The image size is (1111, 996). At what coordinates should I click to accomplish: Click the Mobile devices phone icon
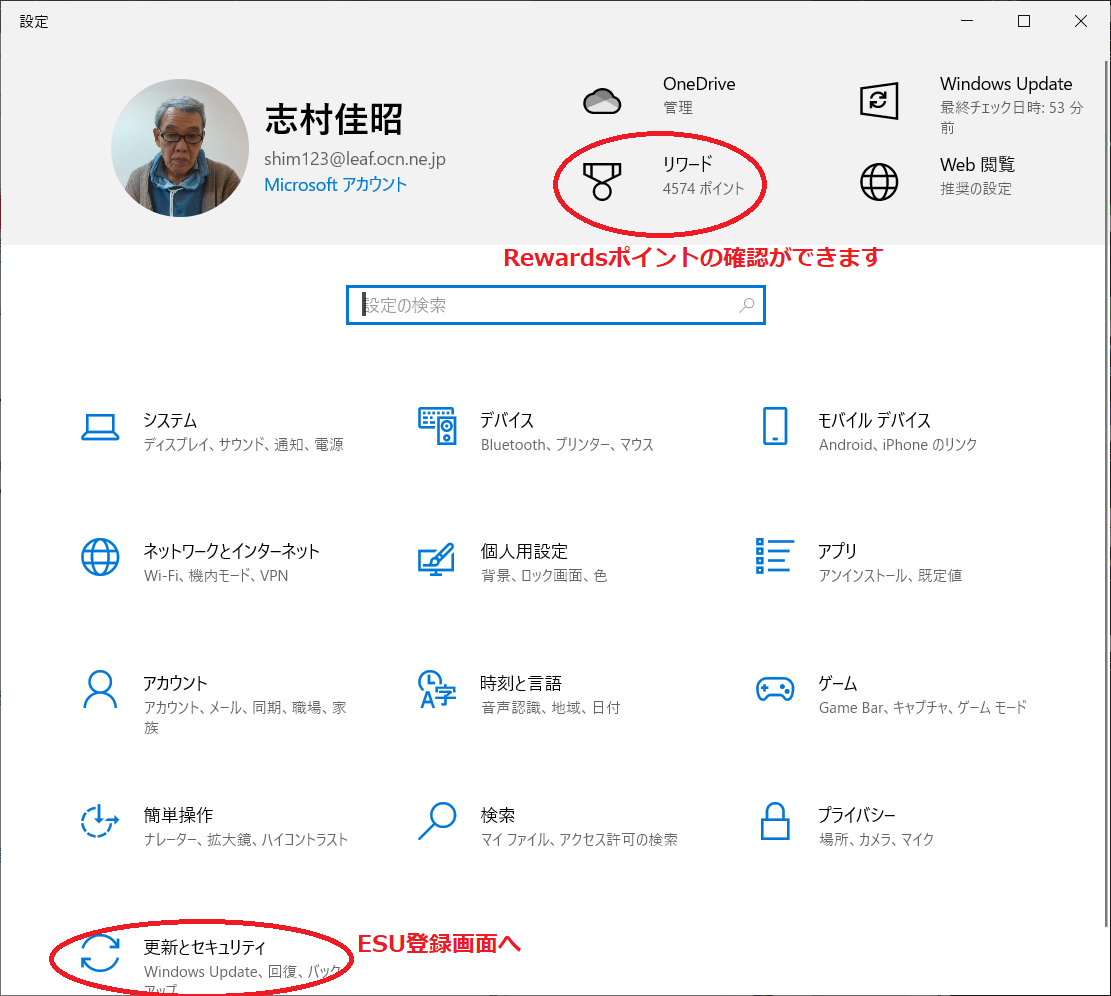774,426
